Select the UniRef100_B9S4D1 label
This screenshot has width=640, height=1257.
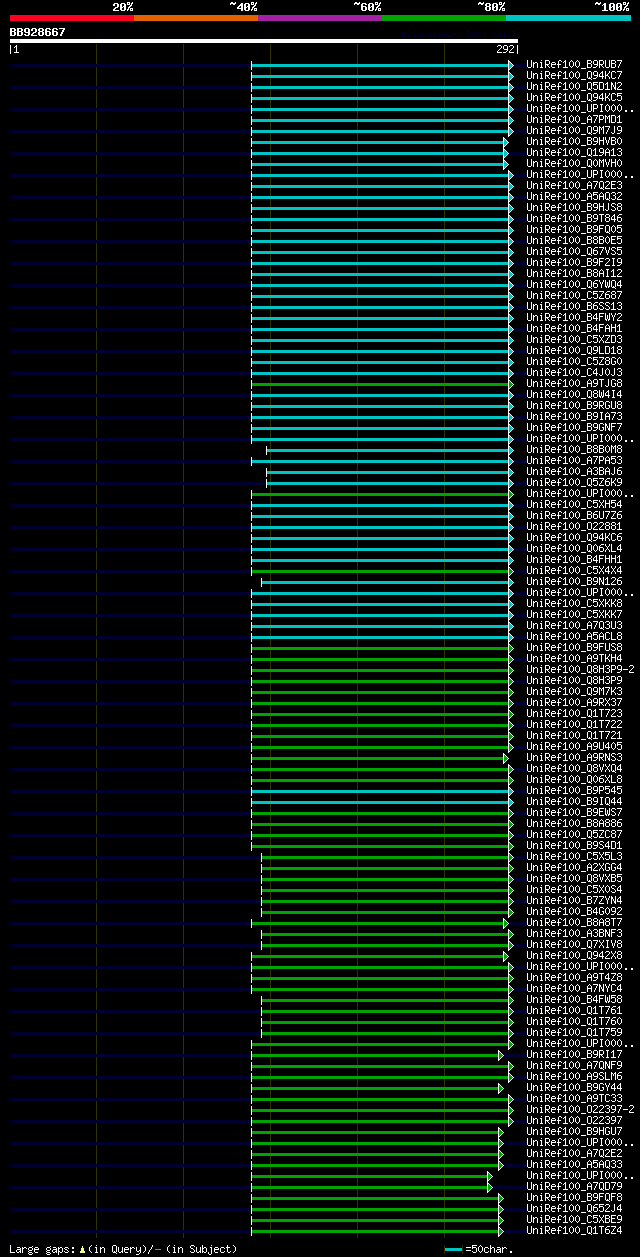(x=574, y=845)
